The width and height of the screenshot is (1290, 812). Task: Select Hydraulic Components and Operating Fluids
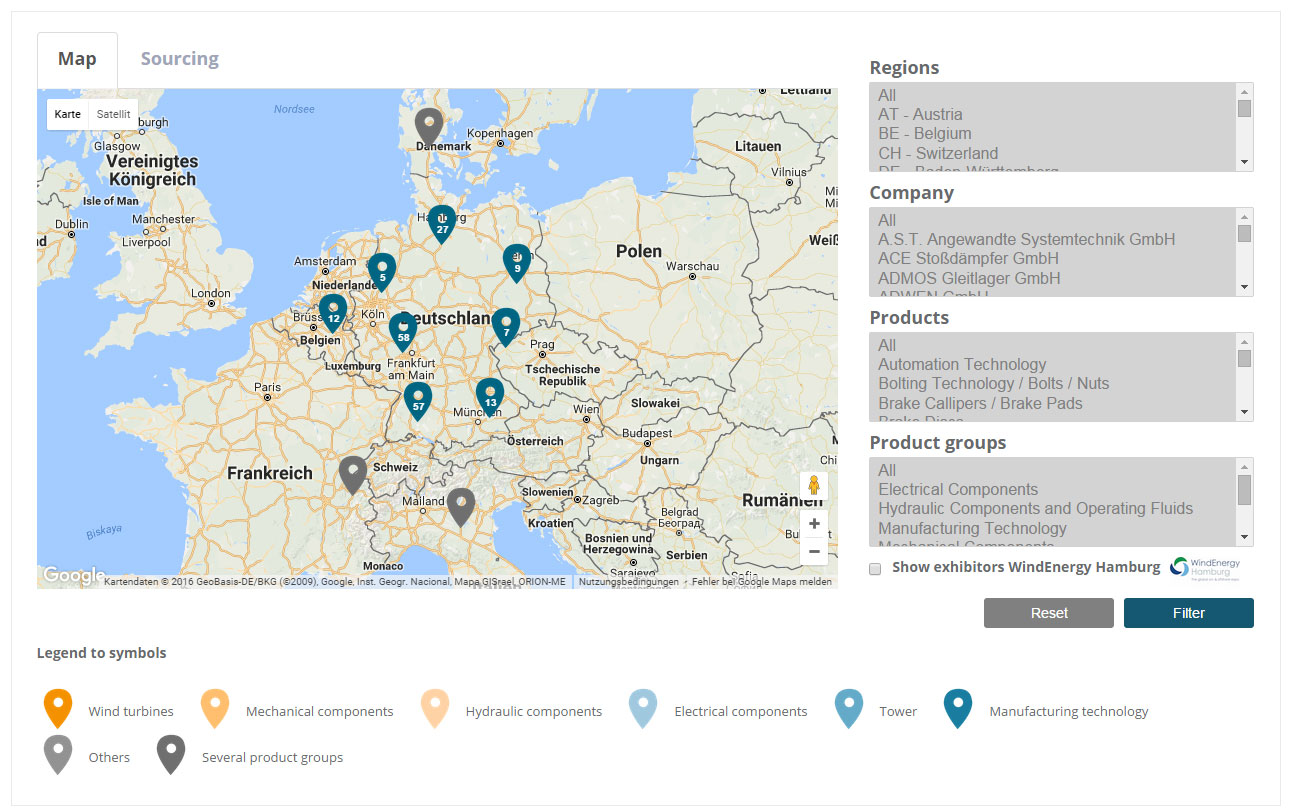(1053, 509)
